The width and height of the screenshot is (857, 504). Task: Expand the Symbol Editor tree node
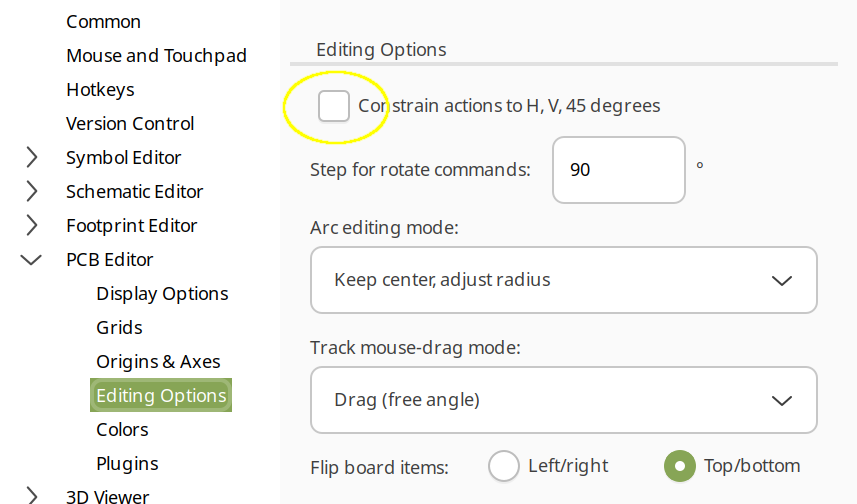pyautogui.click(x=32, y=157)
